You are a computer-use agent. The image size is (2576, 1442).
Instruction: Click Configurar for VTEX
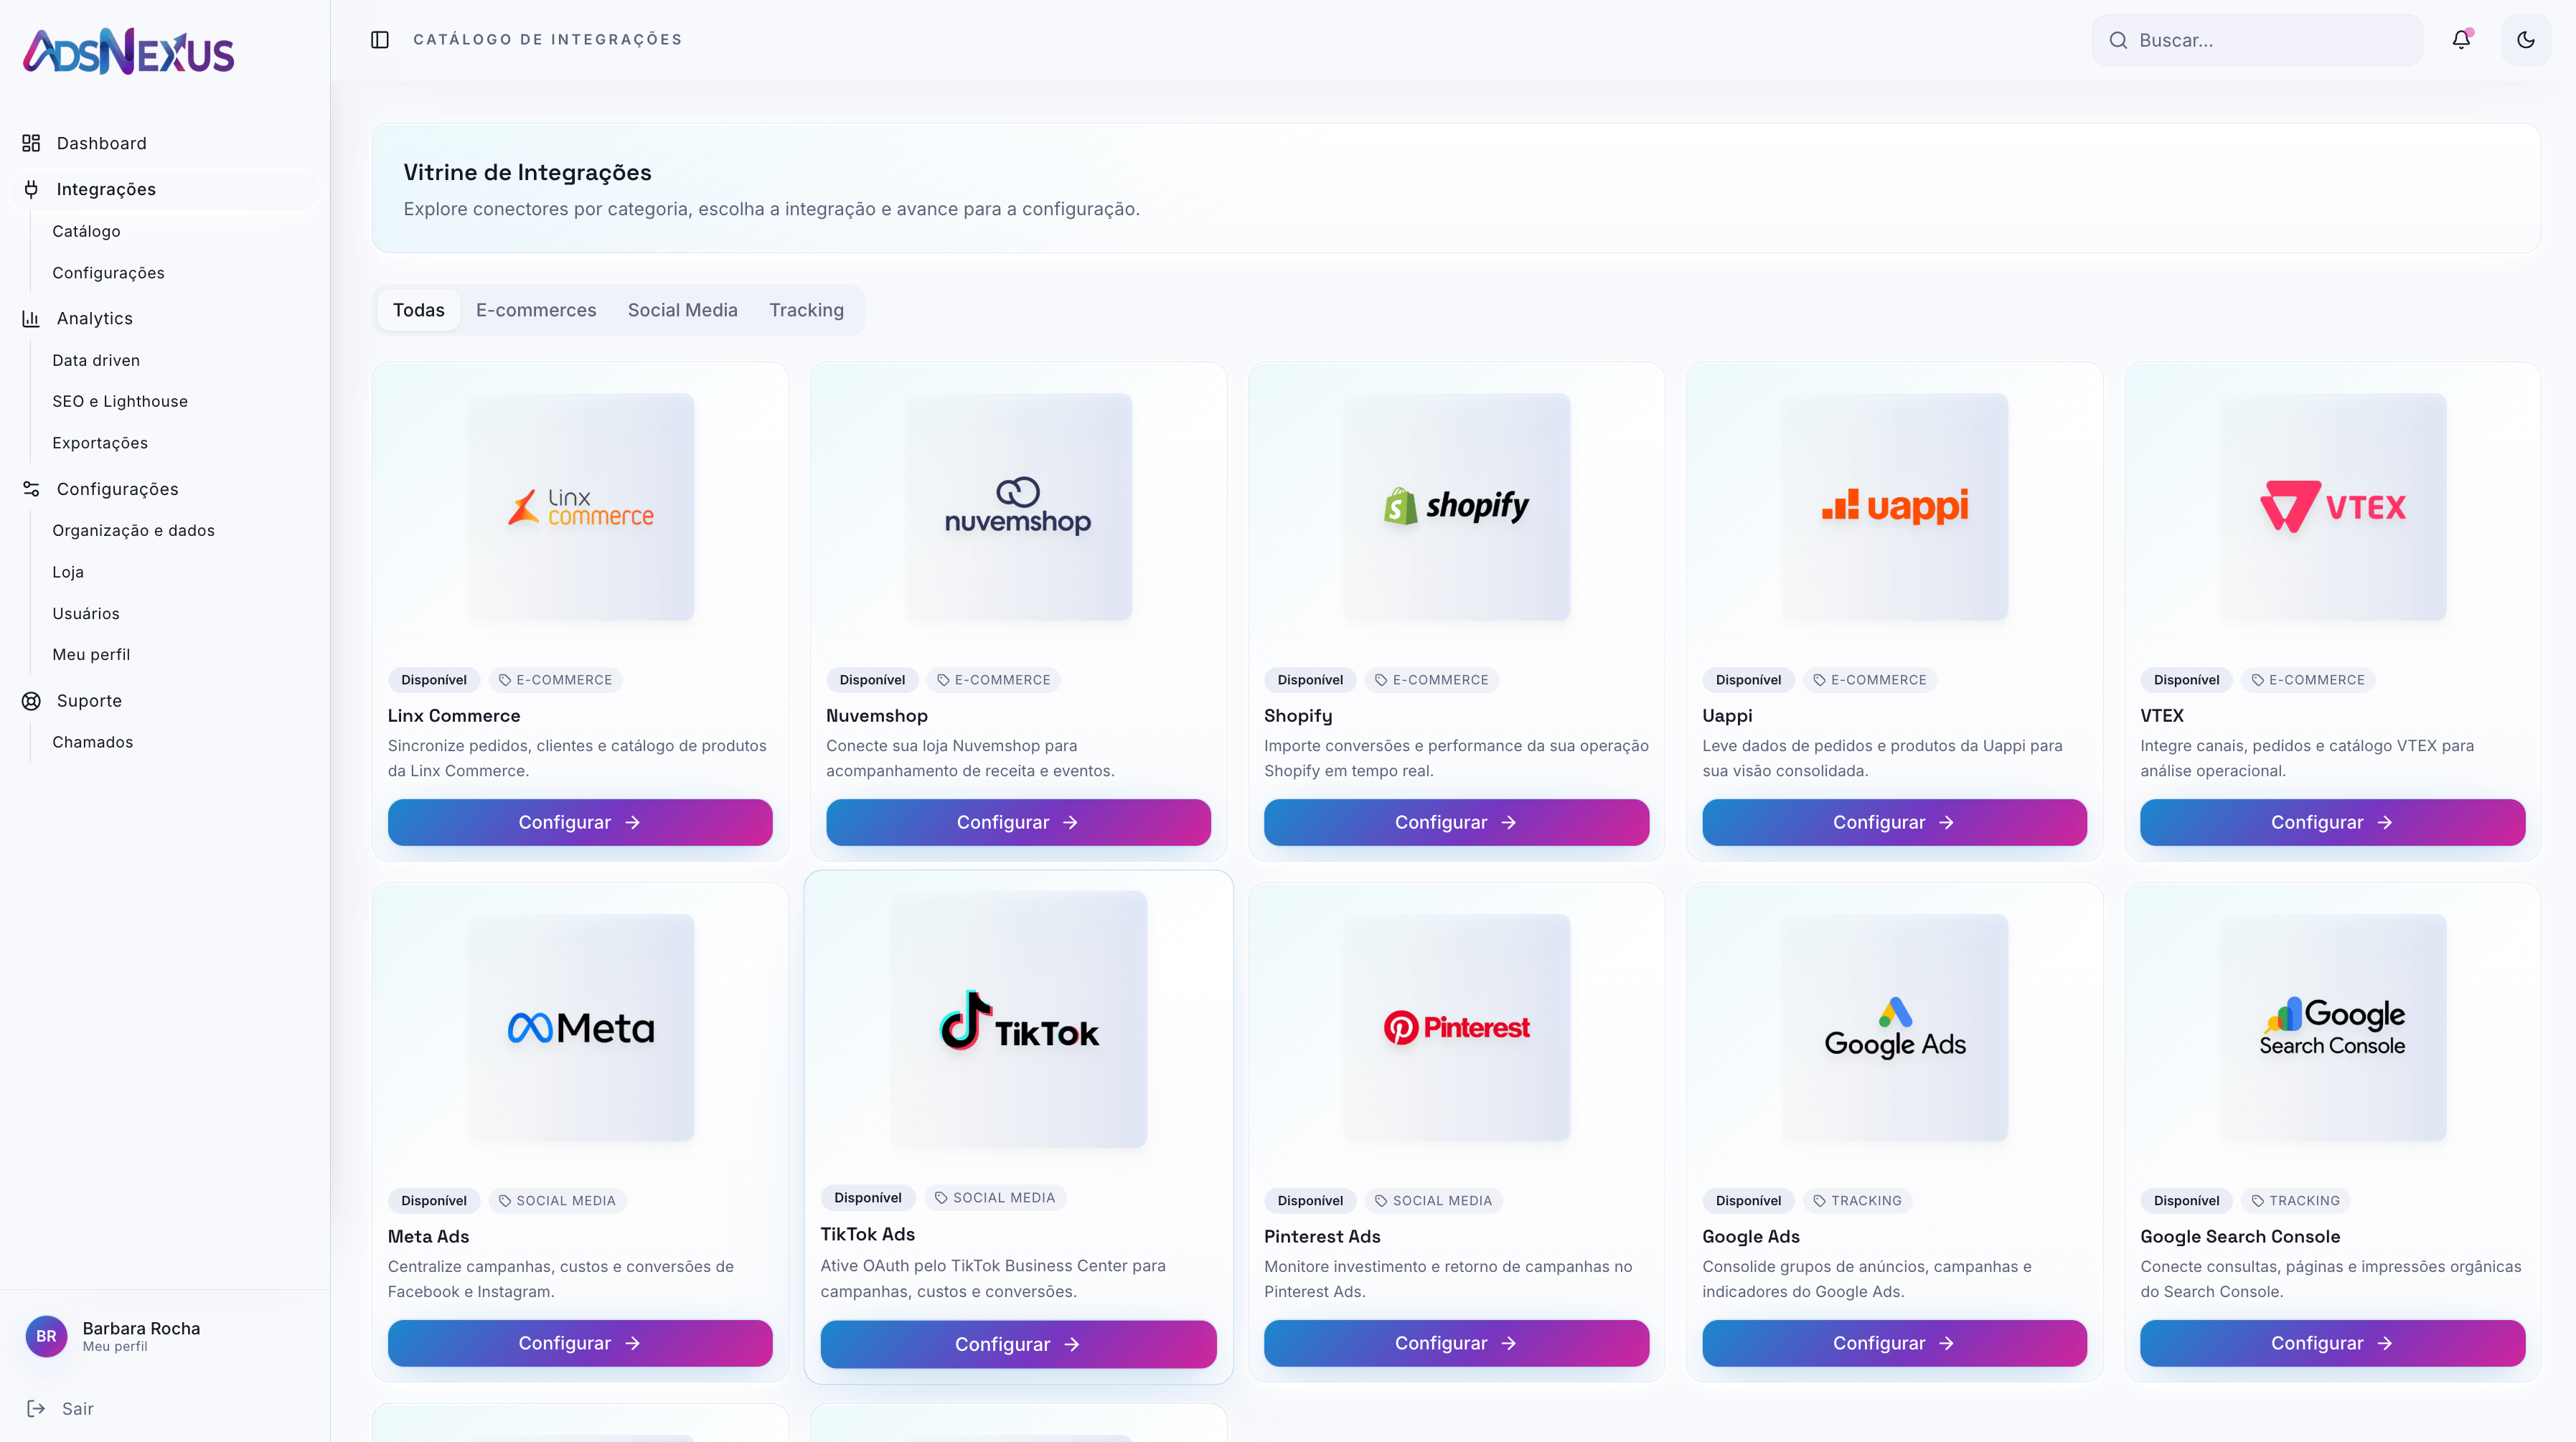[x=2332, y=823]
